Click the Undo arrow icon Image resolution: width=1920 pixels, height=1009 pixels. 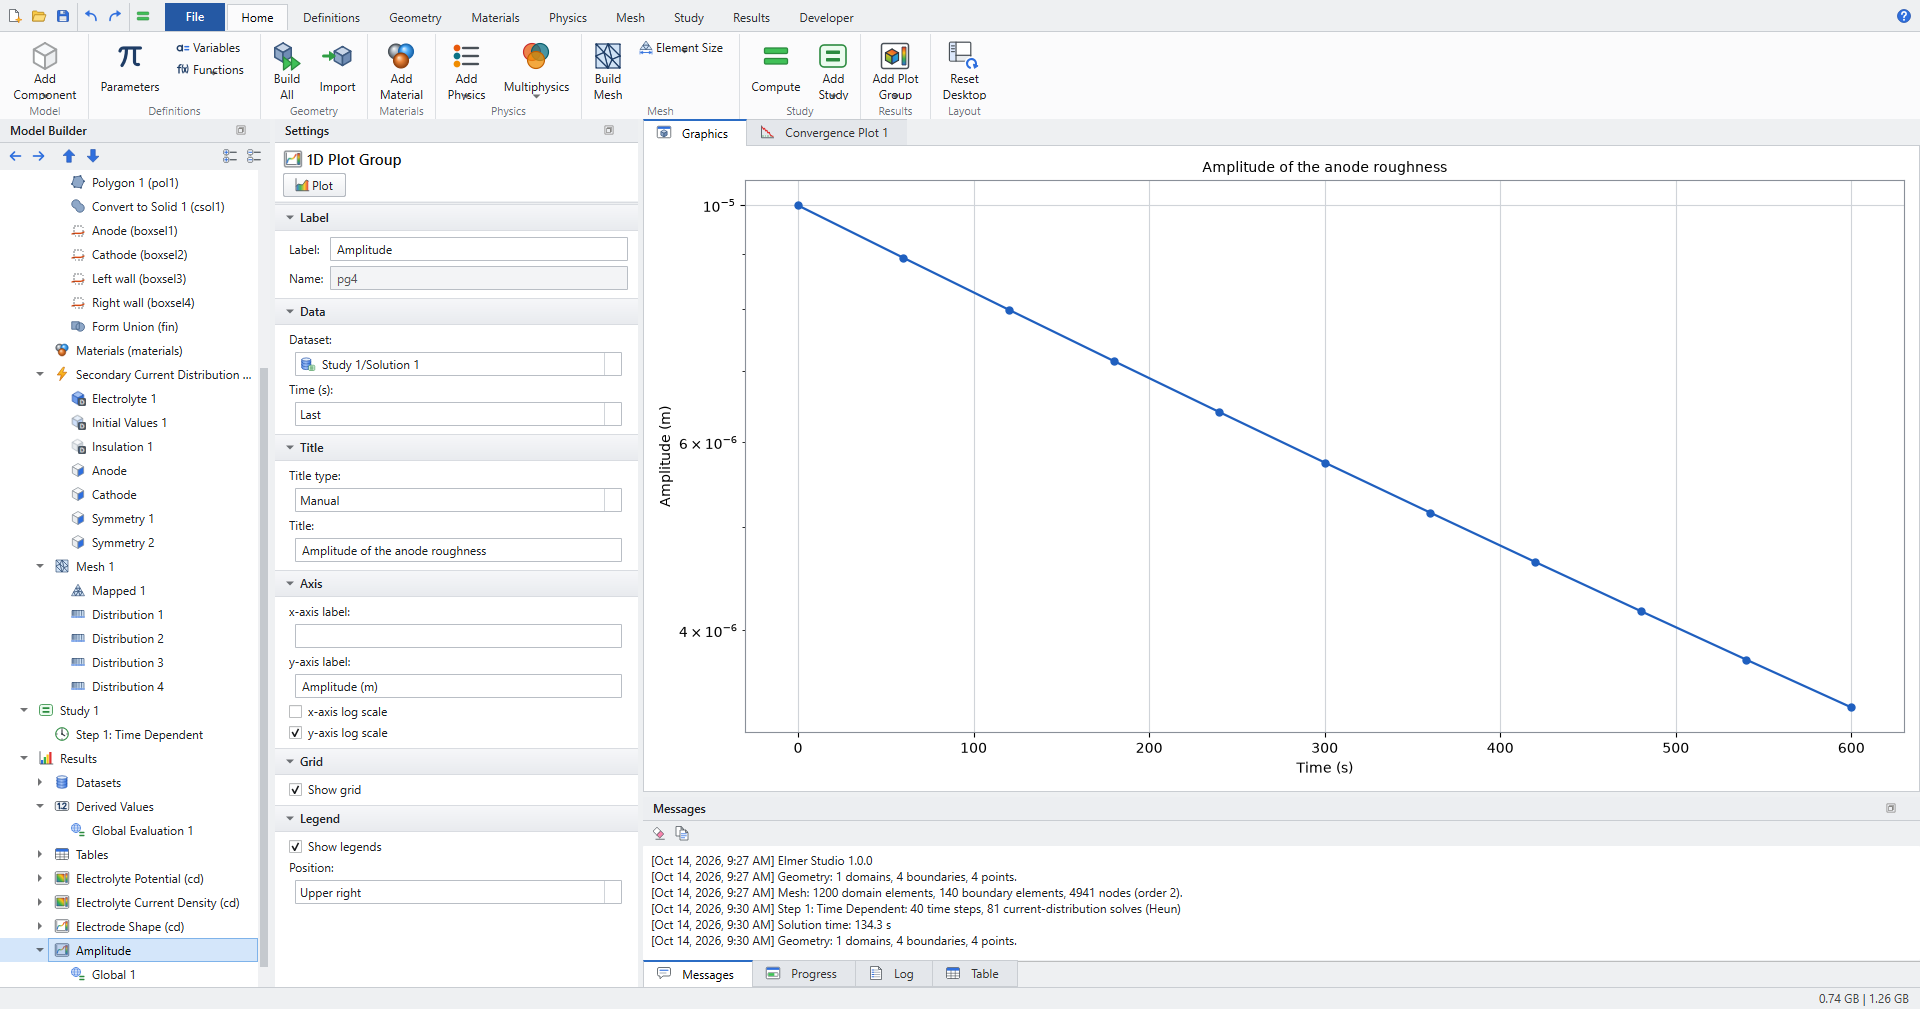(x=91, y=16)
